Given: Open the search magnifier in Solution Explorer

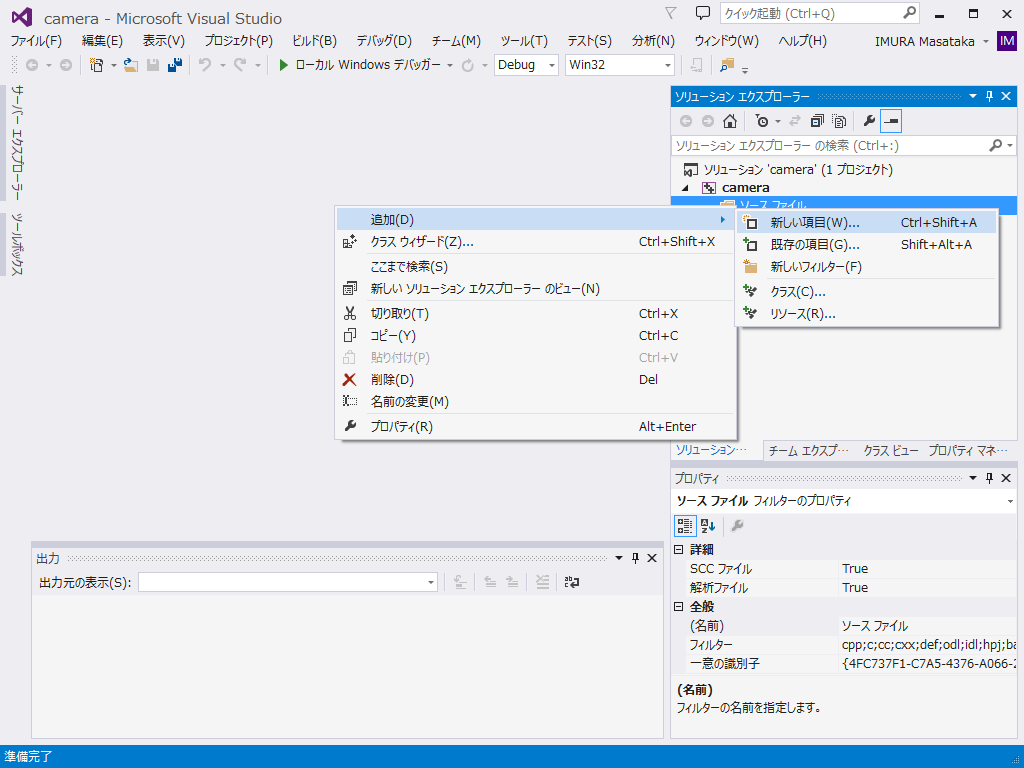Looking at the screenshot, I should (997, 145).
